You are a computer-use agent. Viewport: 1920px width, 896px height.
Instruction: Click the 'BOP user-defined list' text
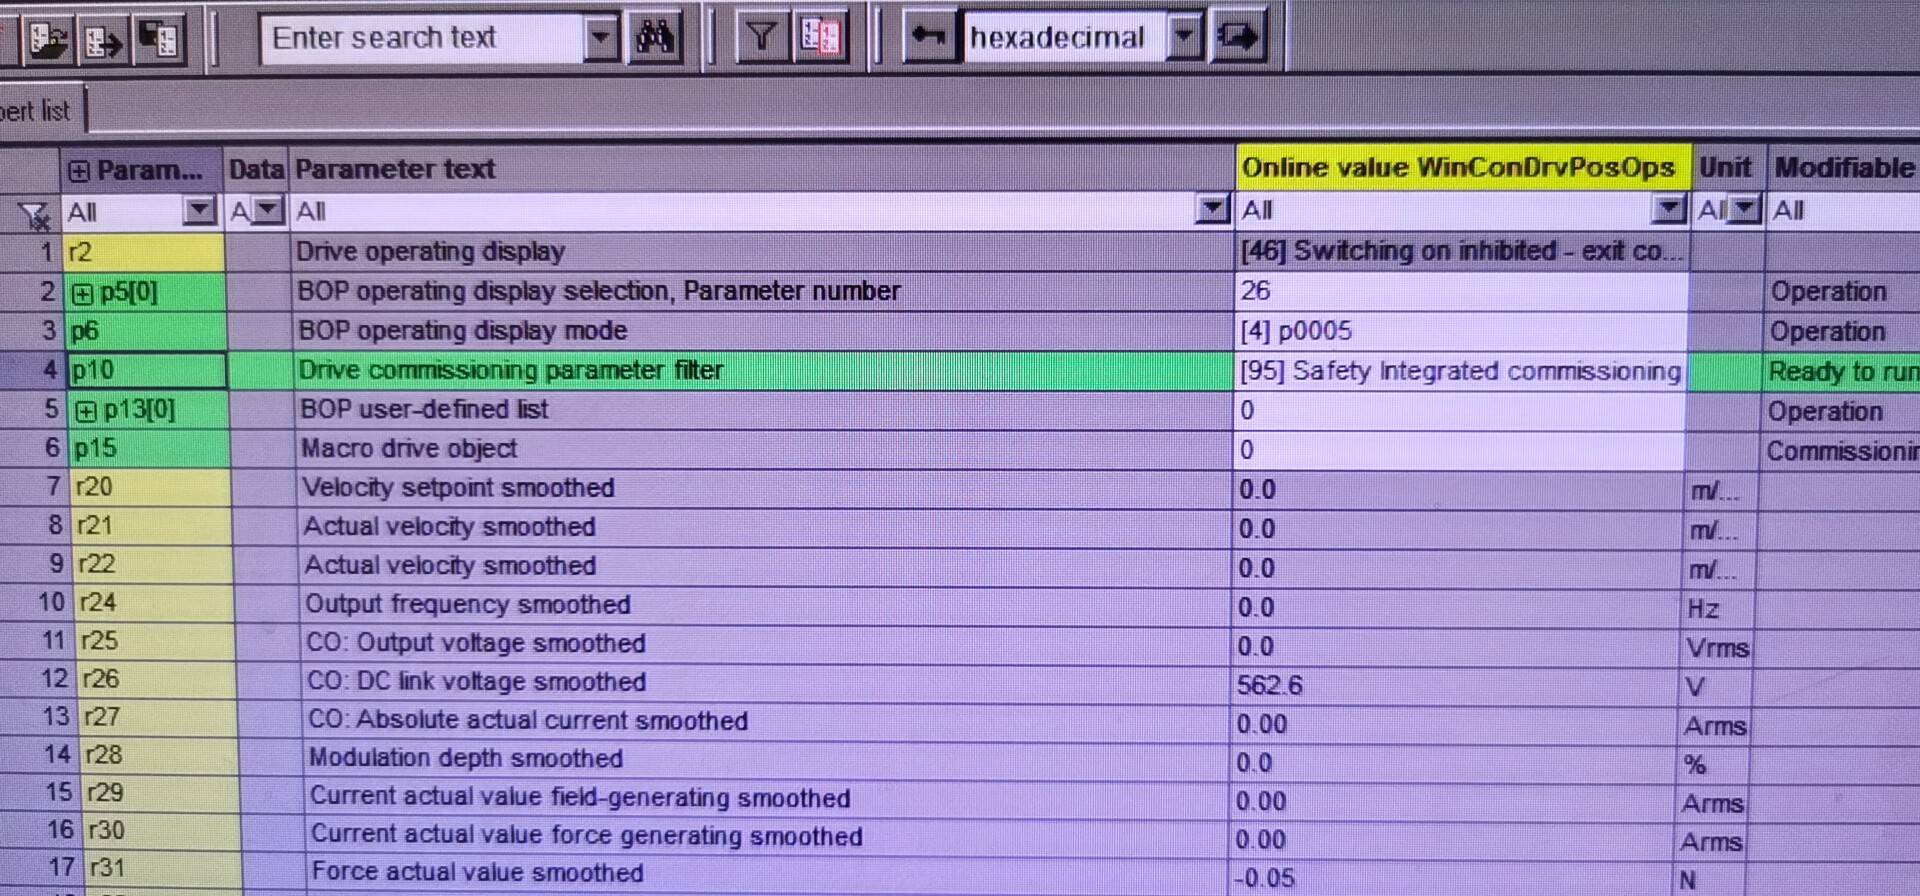(x=424, y=409)
